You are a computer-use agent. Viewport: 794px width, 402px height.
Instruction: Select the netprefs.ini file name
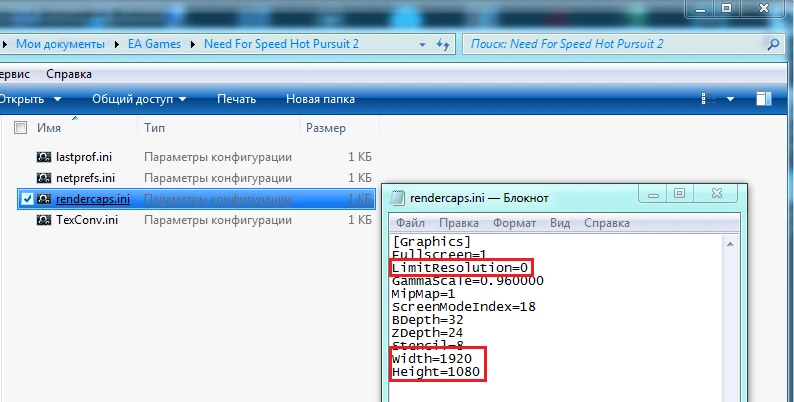coord(86,178)
